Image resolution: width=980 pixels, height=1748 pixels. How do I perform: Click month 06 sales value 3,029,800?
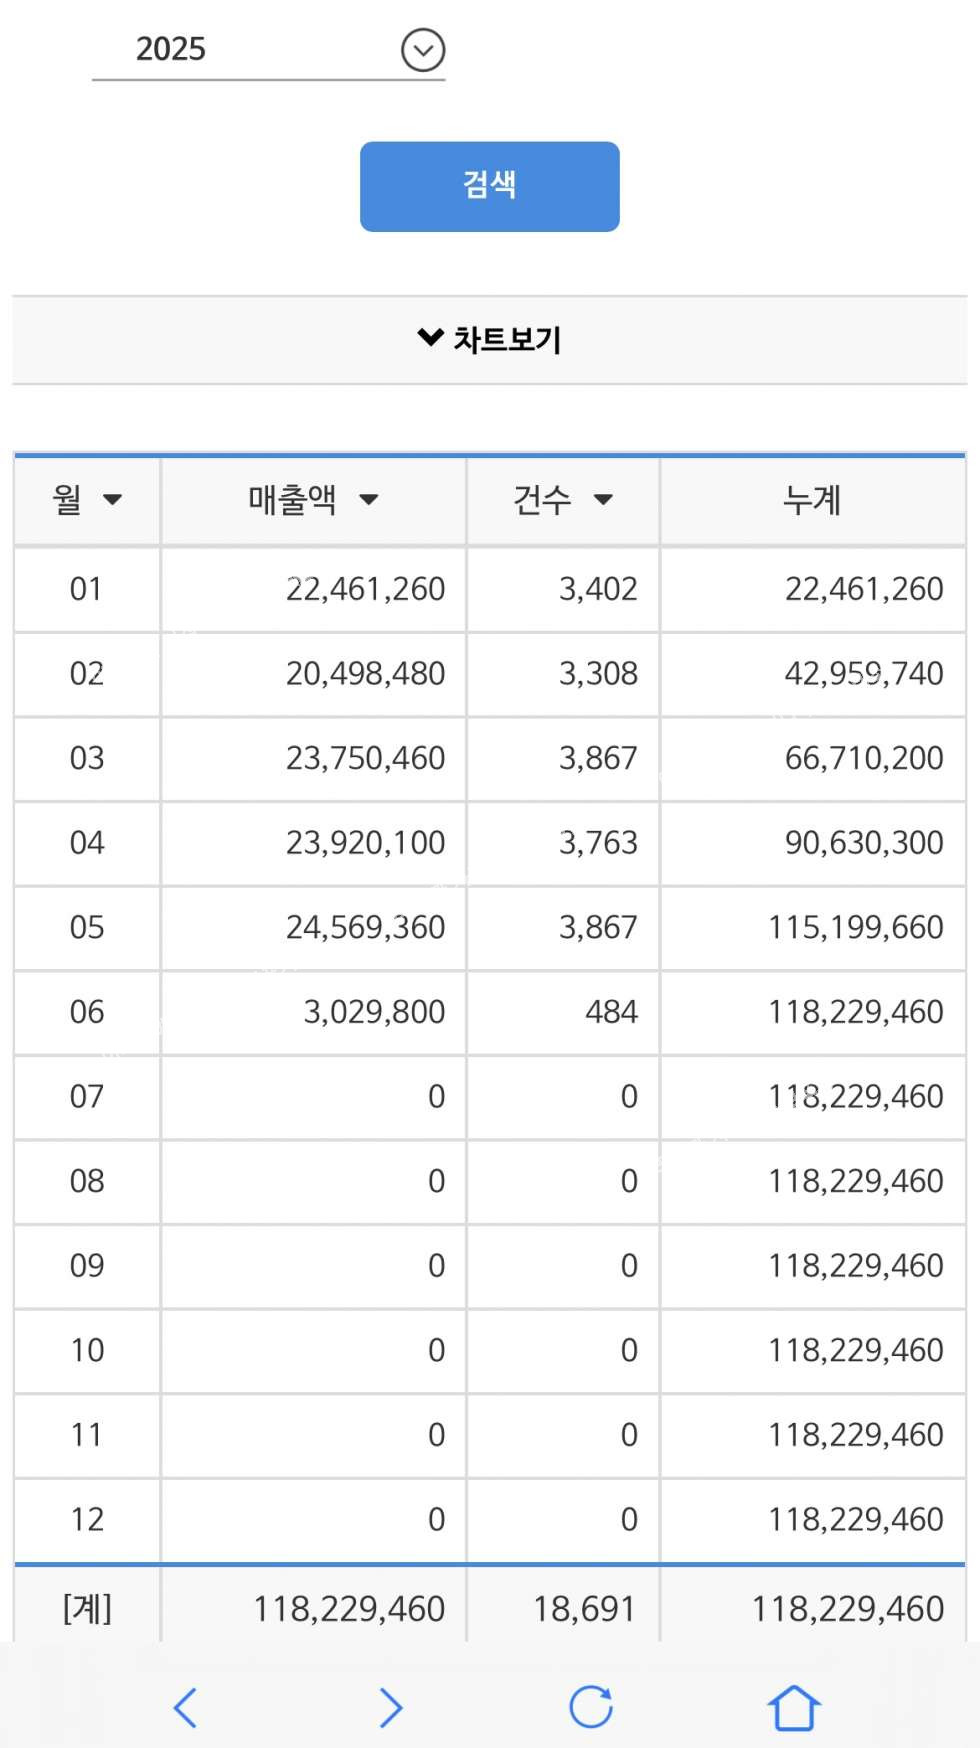click(x=374, y=1012)
